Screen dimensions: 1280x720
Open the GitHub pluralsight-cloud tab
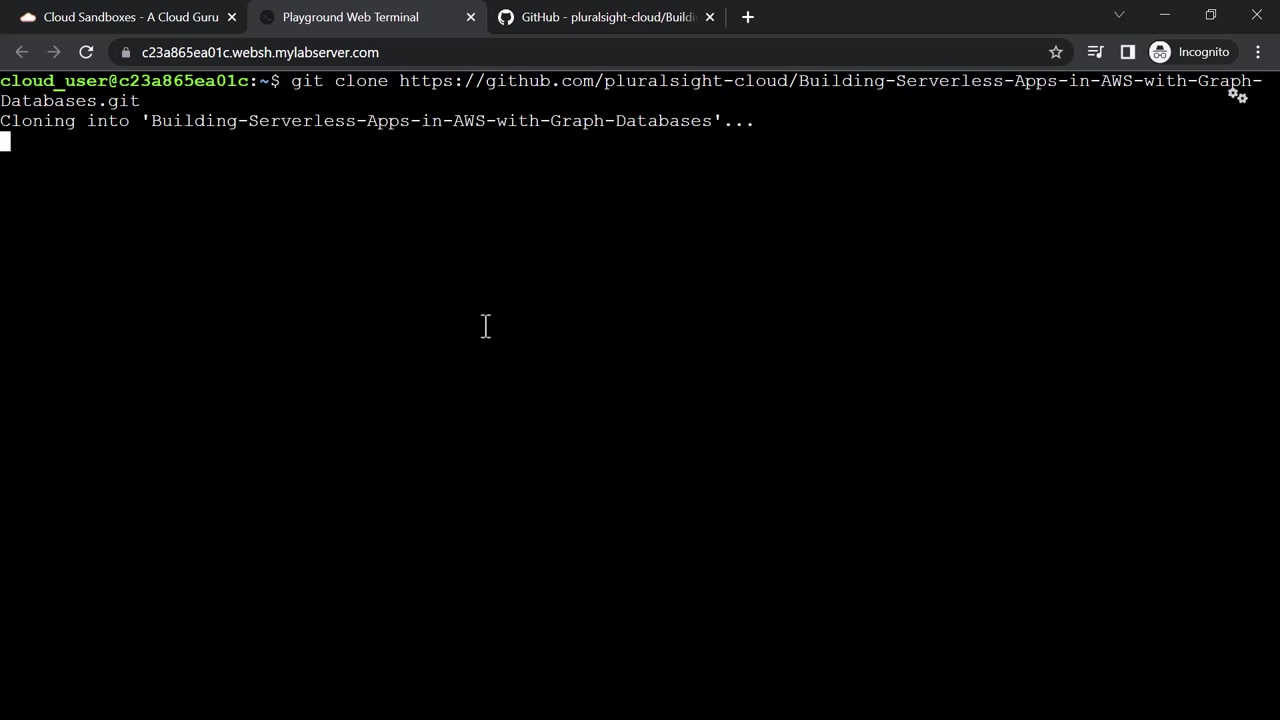(x=605, y=17)
